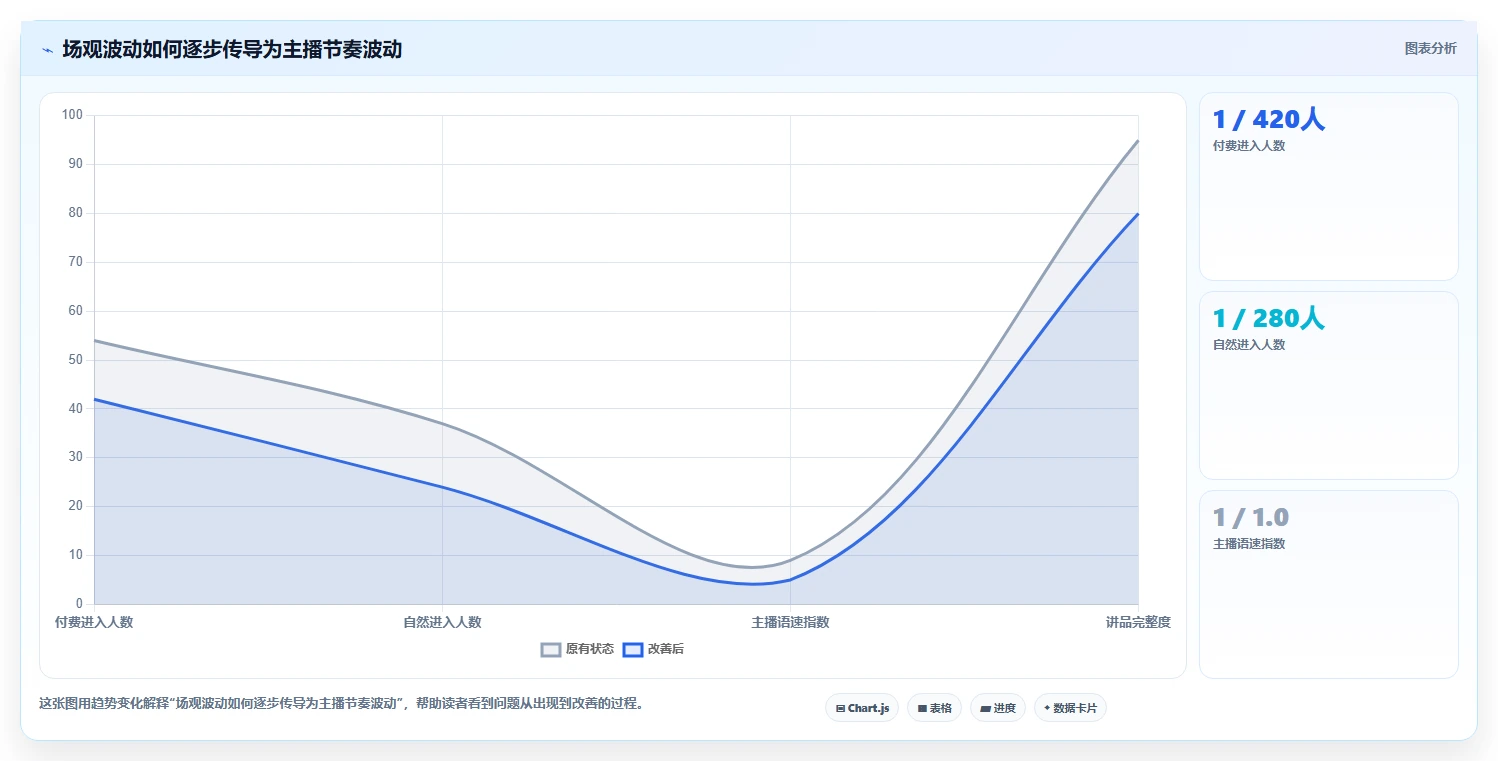Screen dimensions: 1498x761
Task: Click the chart description sentence below the chart
Action: point(344,703)
